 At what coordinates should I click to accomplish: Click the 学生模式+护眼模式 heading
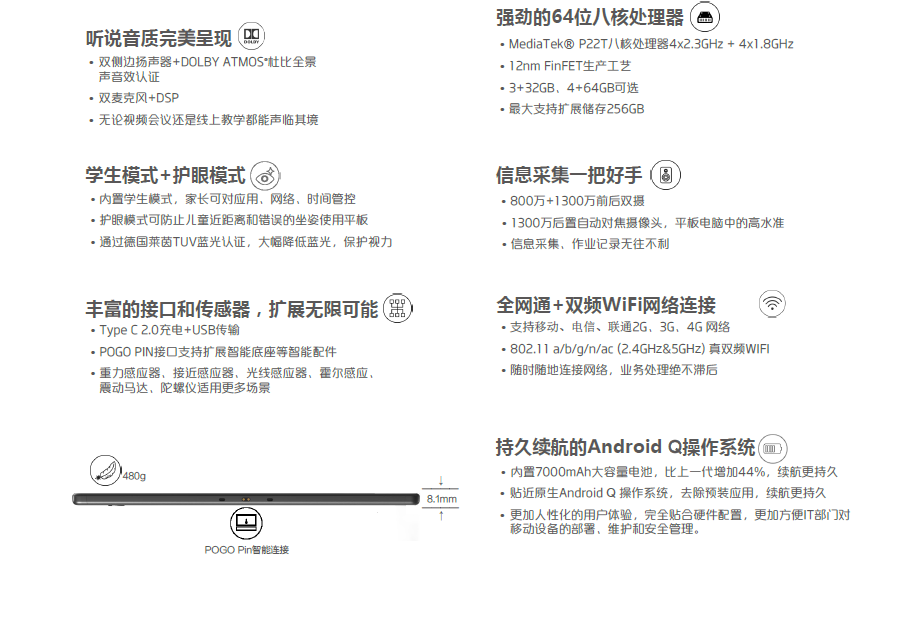(x=165, y=176)
